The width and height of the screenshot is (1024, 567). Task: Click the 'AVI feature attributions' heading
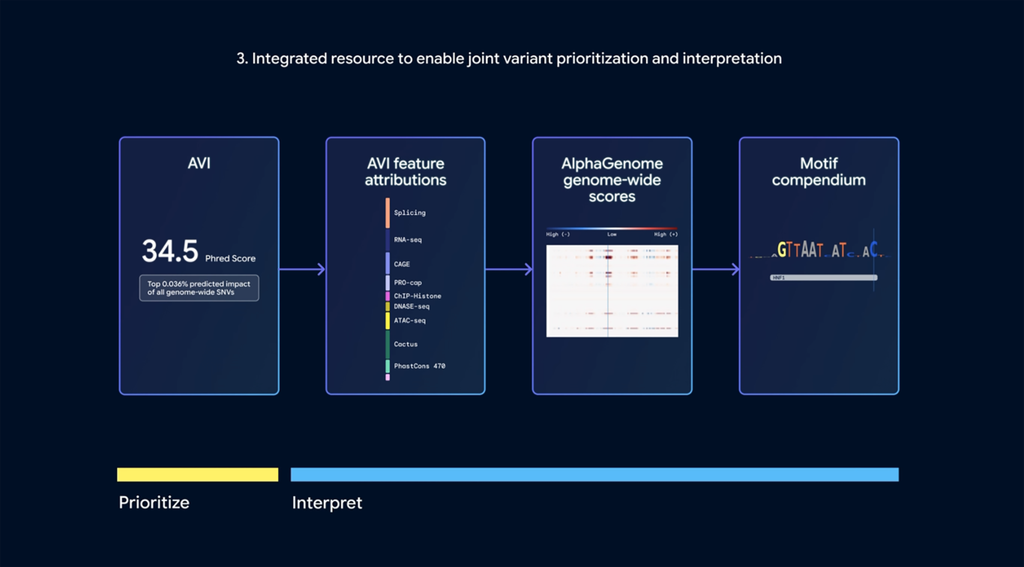[x=406, y=172]
